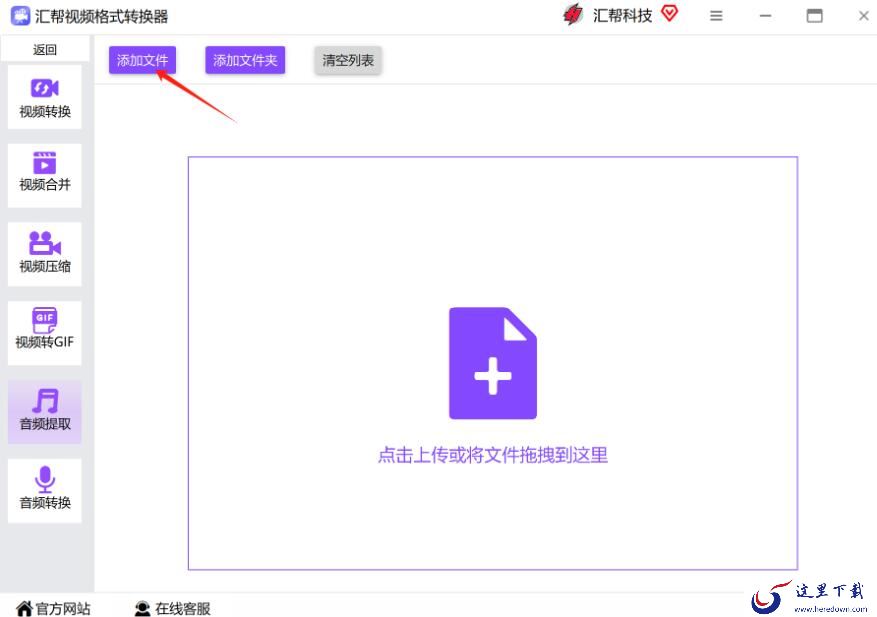Click the 添加文件 button
This screenshot has height=617, width=877.
click(142, 60)
